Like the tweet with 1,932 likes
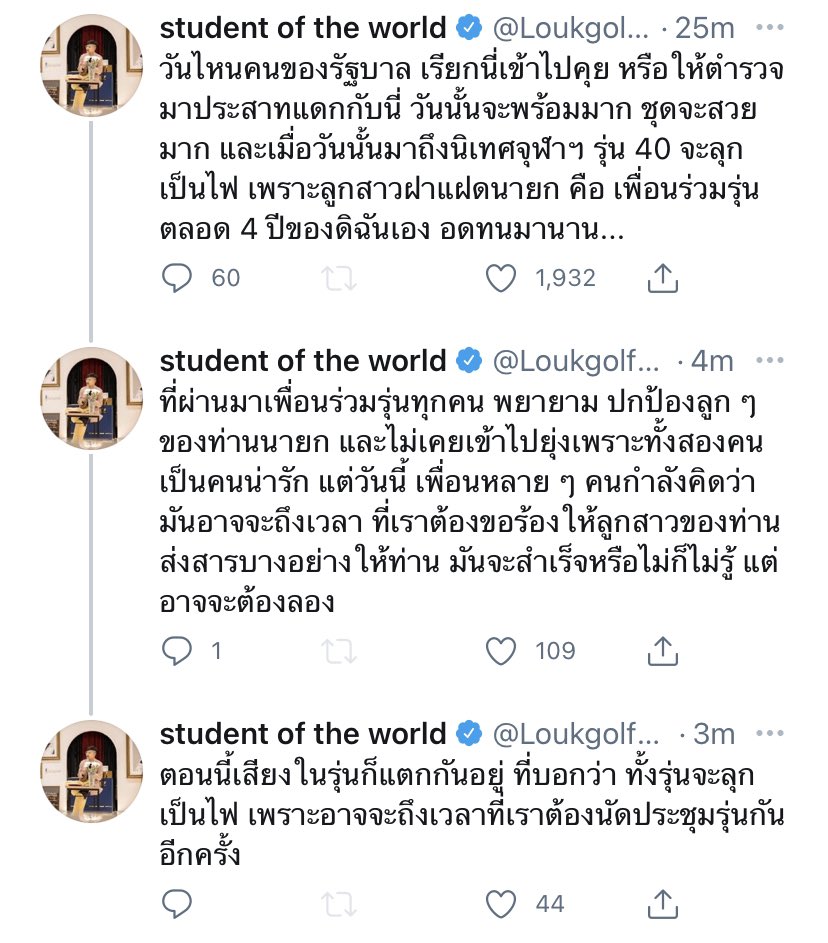This screenshot has width=828, height=943. [x=501, y=279]
